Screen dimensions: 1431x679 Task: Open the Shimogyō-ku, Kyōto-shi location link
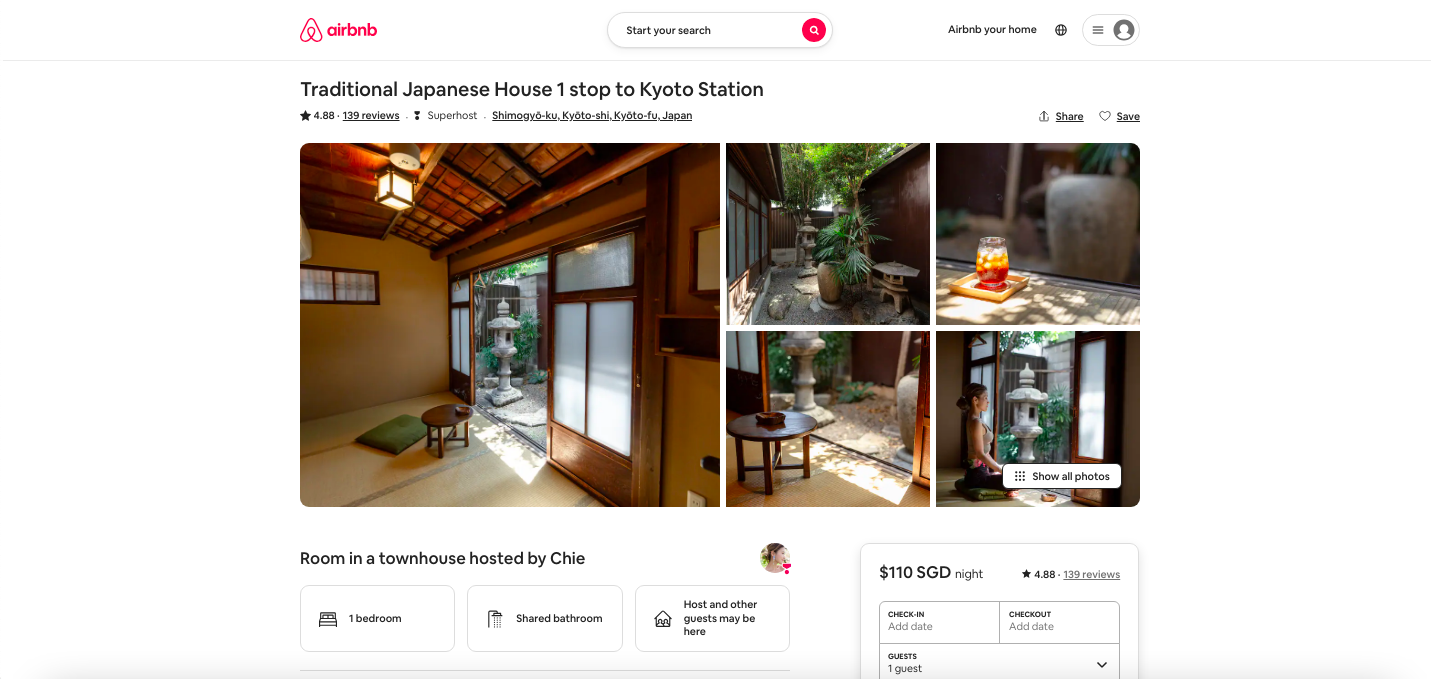pos(592,116)
